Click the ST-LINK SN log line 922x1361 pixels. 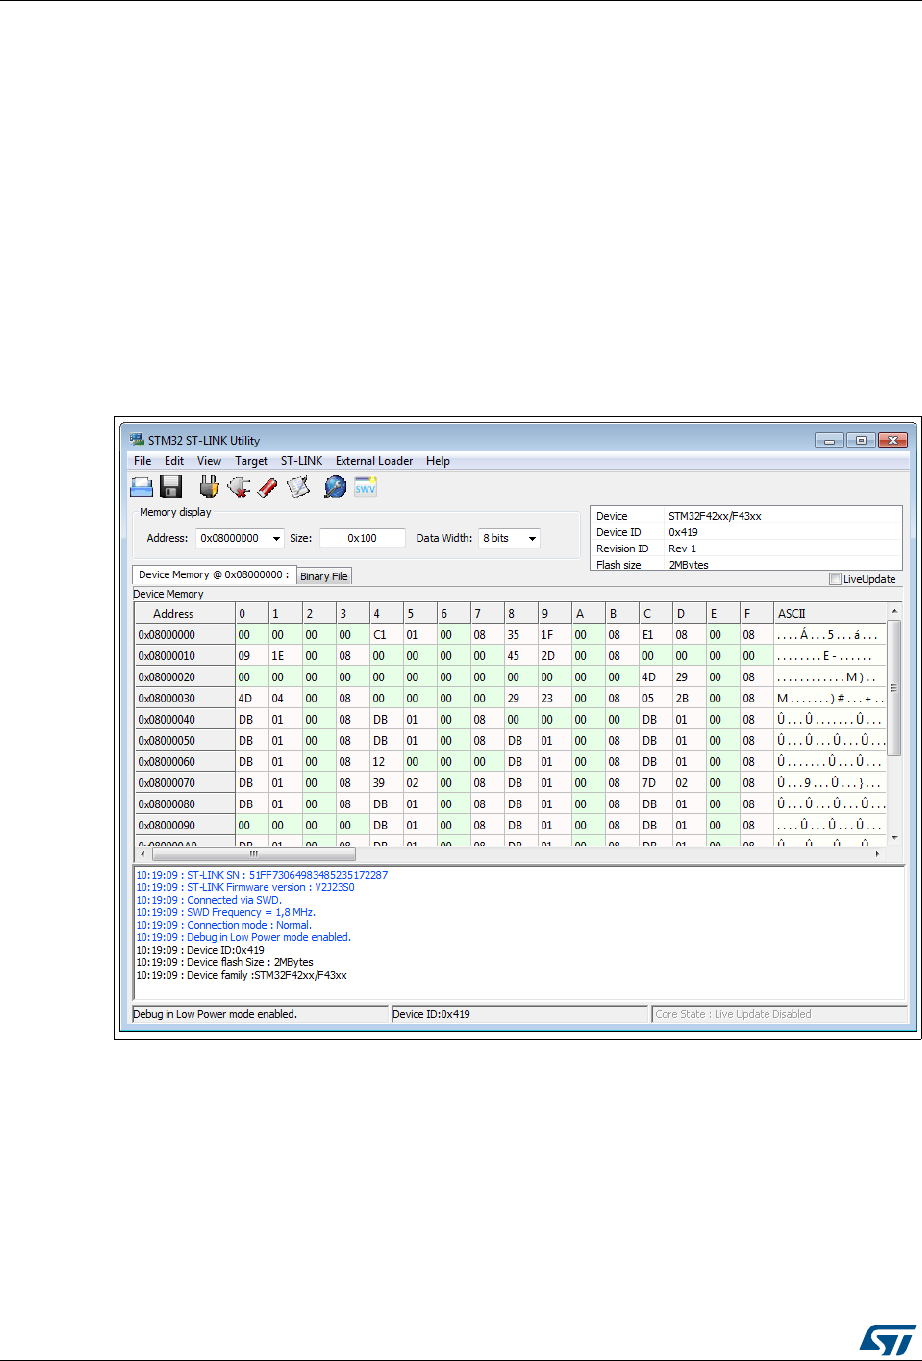tap(262, 875)
